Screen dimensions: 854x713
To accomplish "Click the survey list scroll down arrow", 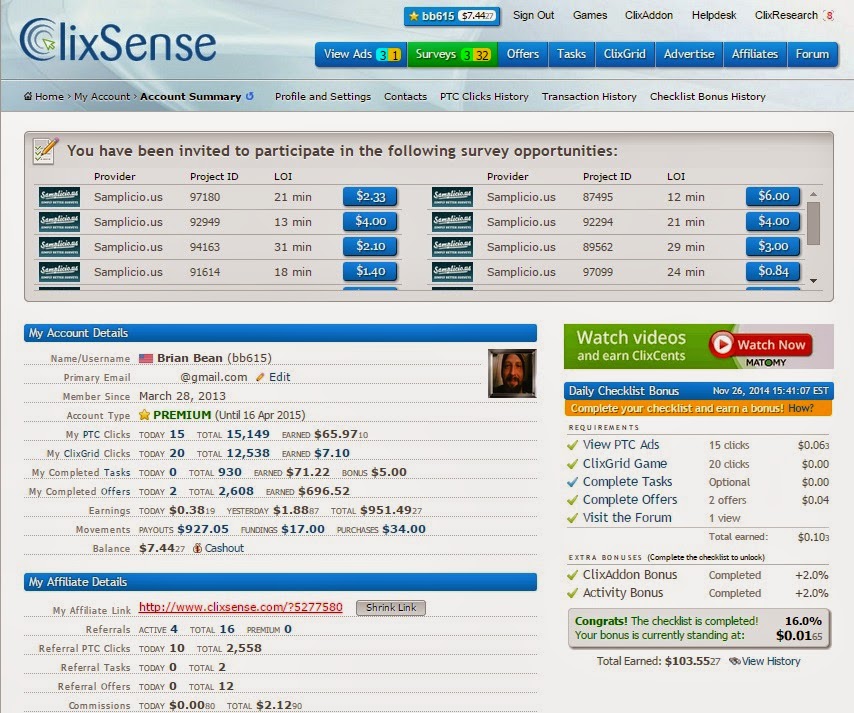I will (813, 281).
